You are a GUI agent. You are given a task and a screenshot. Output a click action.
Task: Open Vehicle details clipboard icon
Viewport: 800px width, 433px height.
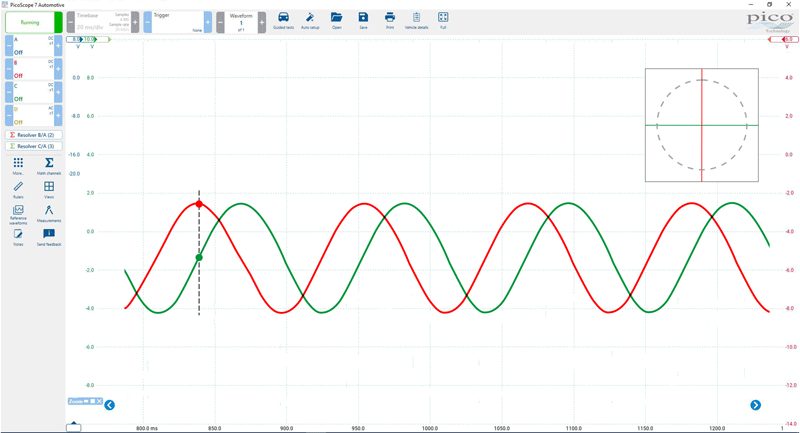pyautogui.click(x=416, y=20)
